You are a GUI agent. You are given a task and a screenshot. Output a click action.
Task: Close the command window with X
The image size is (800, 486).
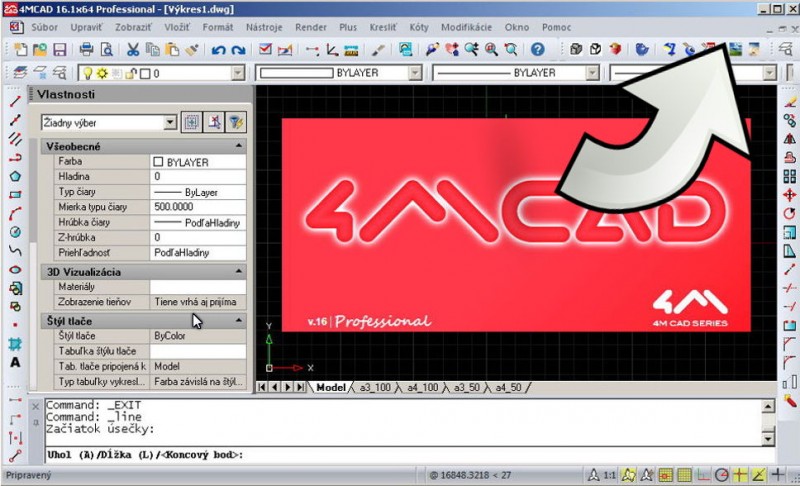(36, 406)
